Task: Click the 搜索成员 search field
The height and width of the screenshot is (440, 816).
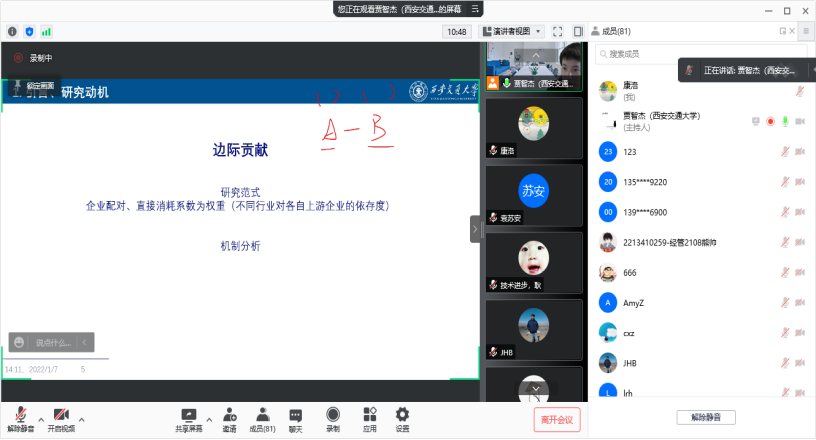Action: tap(698, 54)
